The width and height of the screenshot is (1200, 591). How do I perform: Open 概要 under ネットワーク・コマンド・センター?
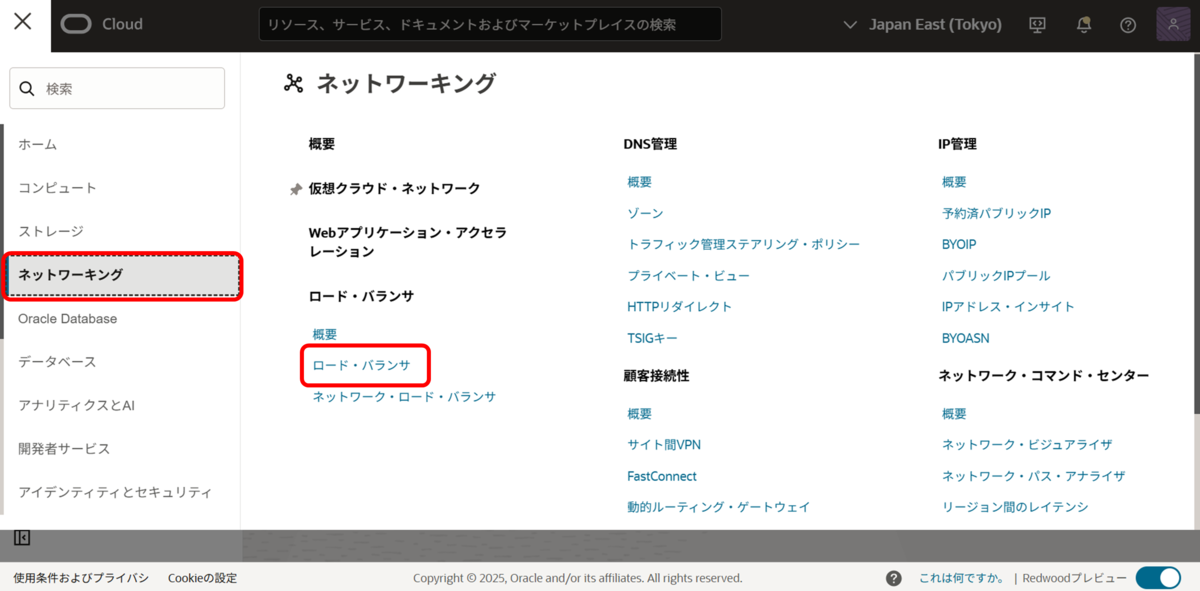(x=955, y=413)
